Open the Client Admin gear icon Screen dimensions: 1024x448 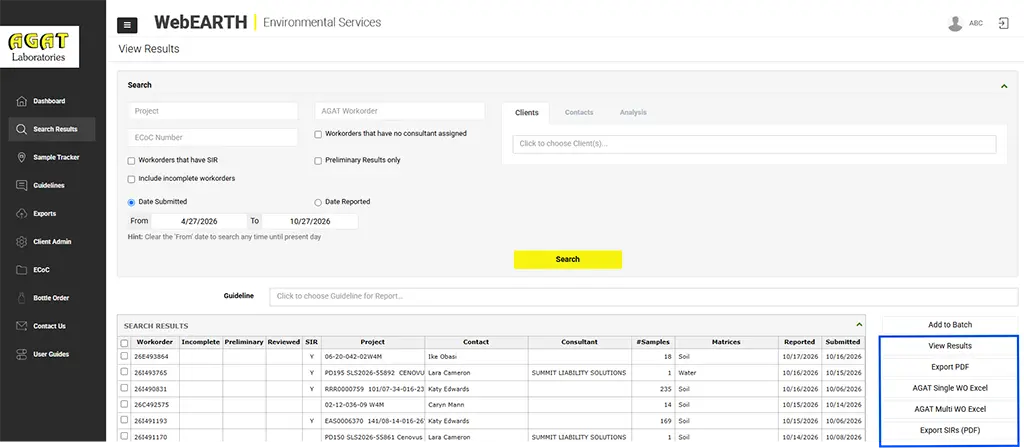click(x=22, y=242)
